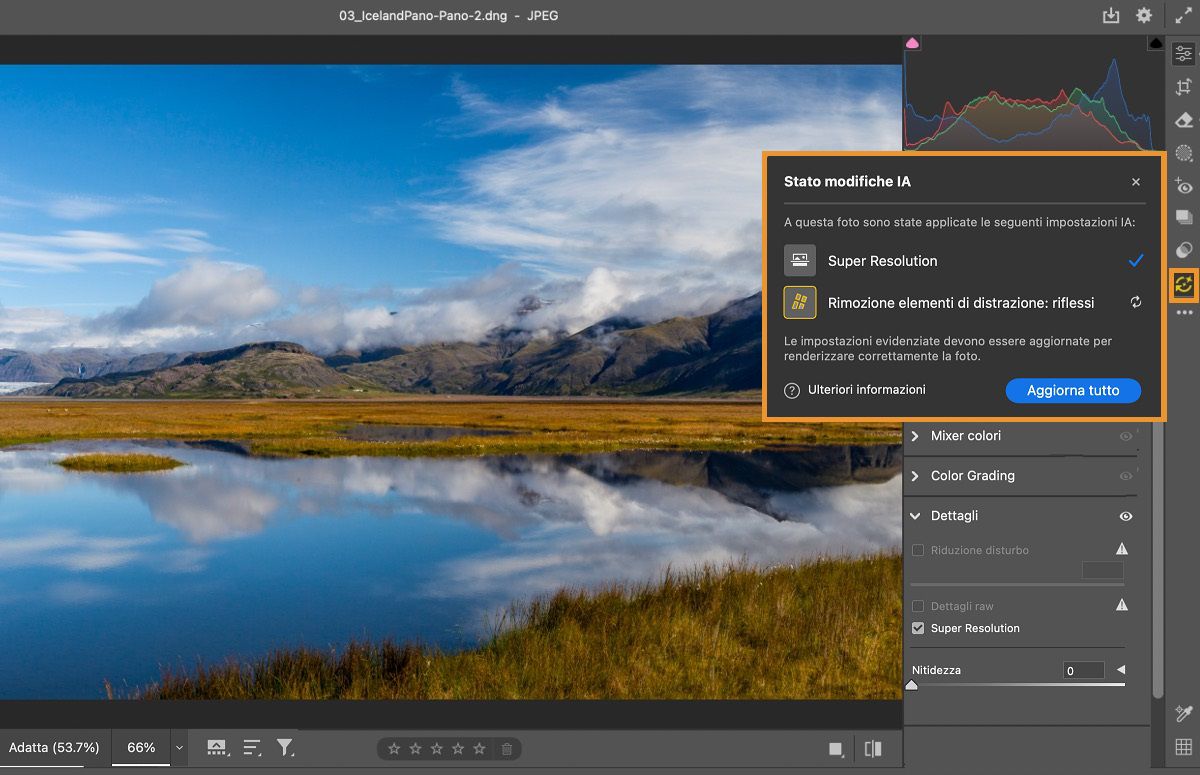This screenshot has width=1200, height=775.
Task: Click the Rimozione elementi di distrazione icon
Action: coord(800,302)
